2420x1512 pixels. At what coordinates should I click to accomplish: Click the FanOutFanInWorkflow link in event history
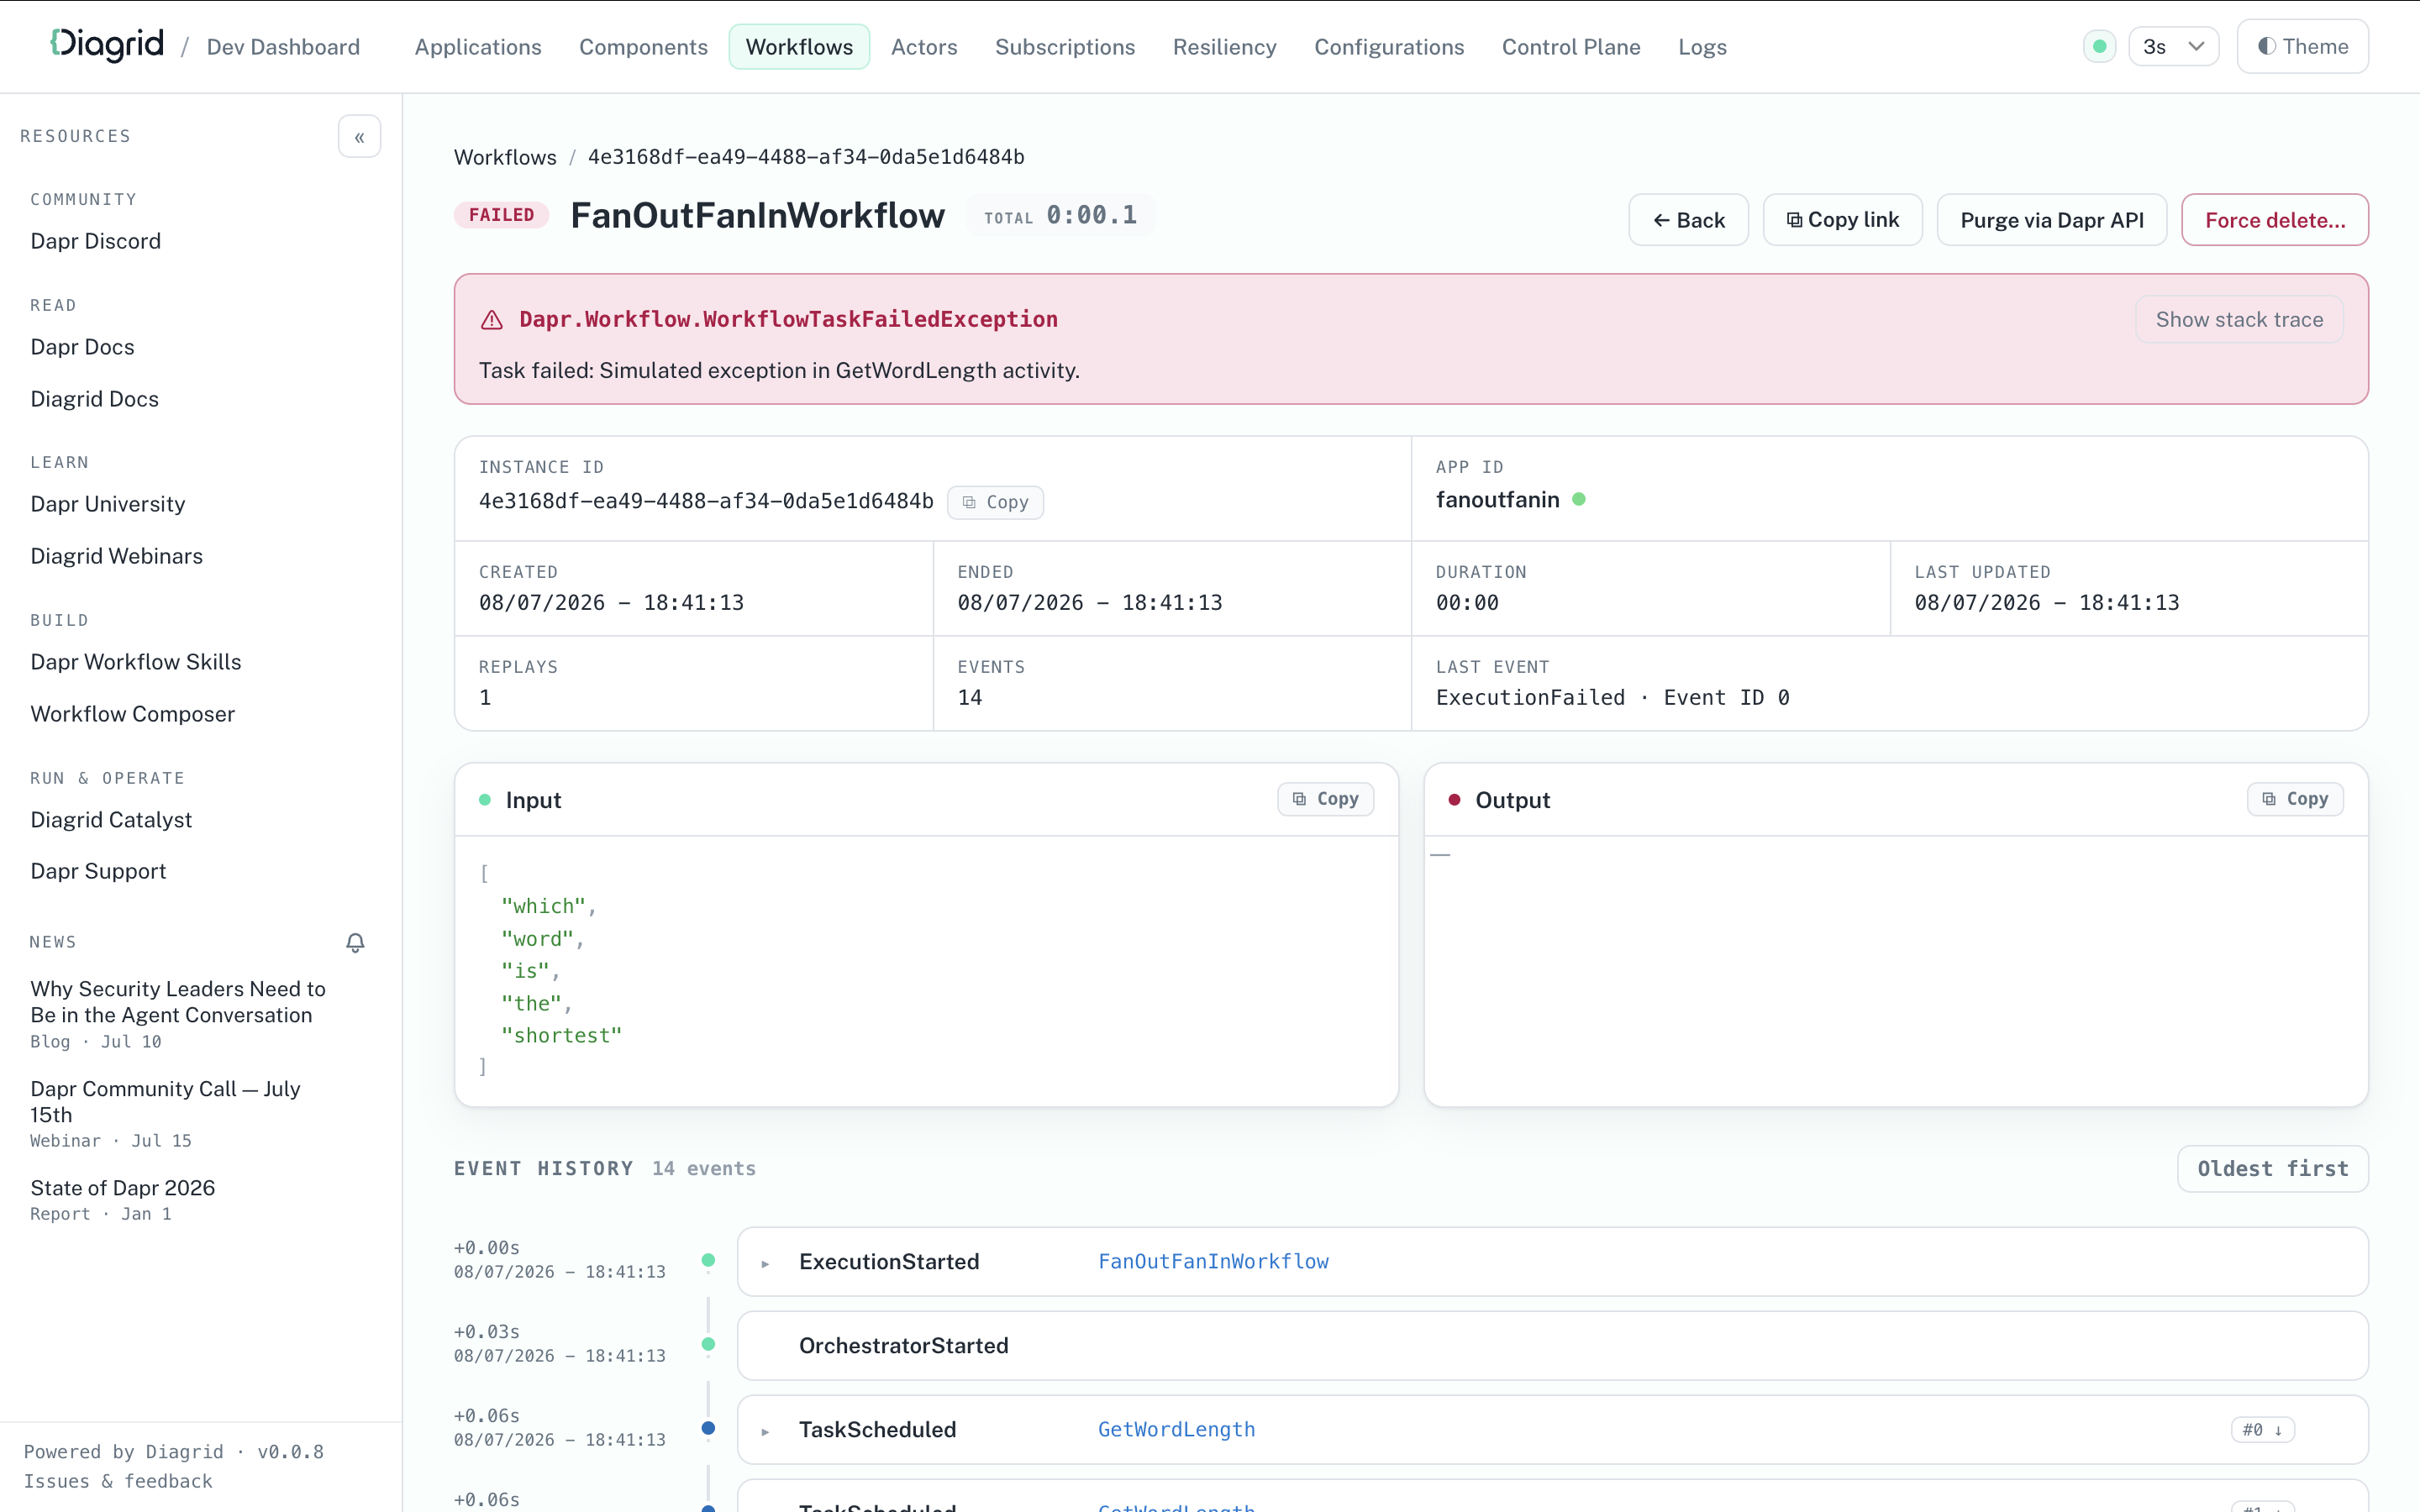(1213, 1261)
